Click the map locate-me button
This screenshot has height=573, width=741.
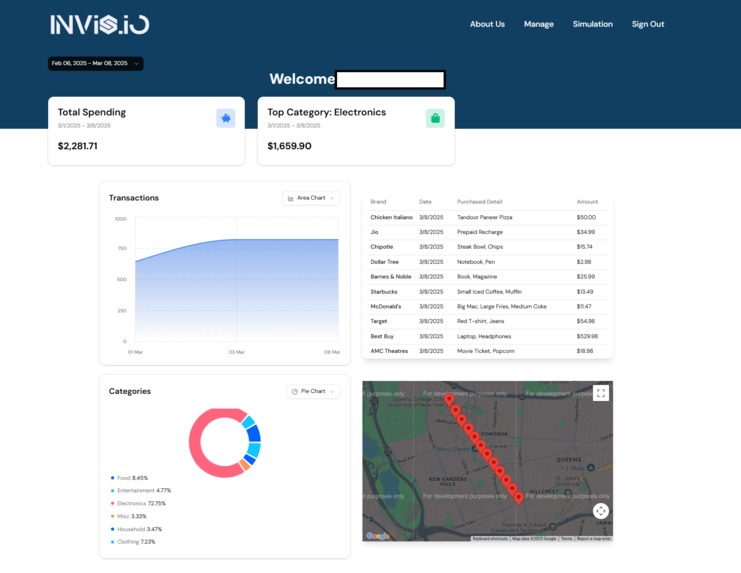coord(601,511)
